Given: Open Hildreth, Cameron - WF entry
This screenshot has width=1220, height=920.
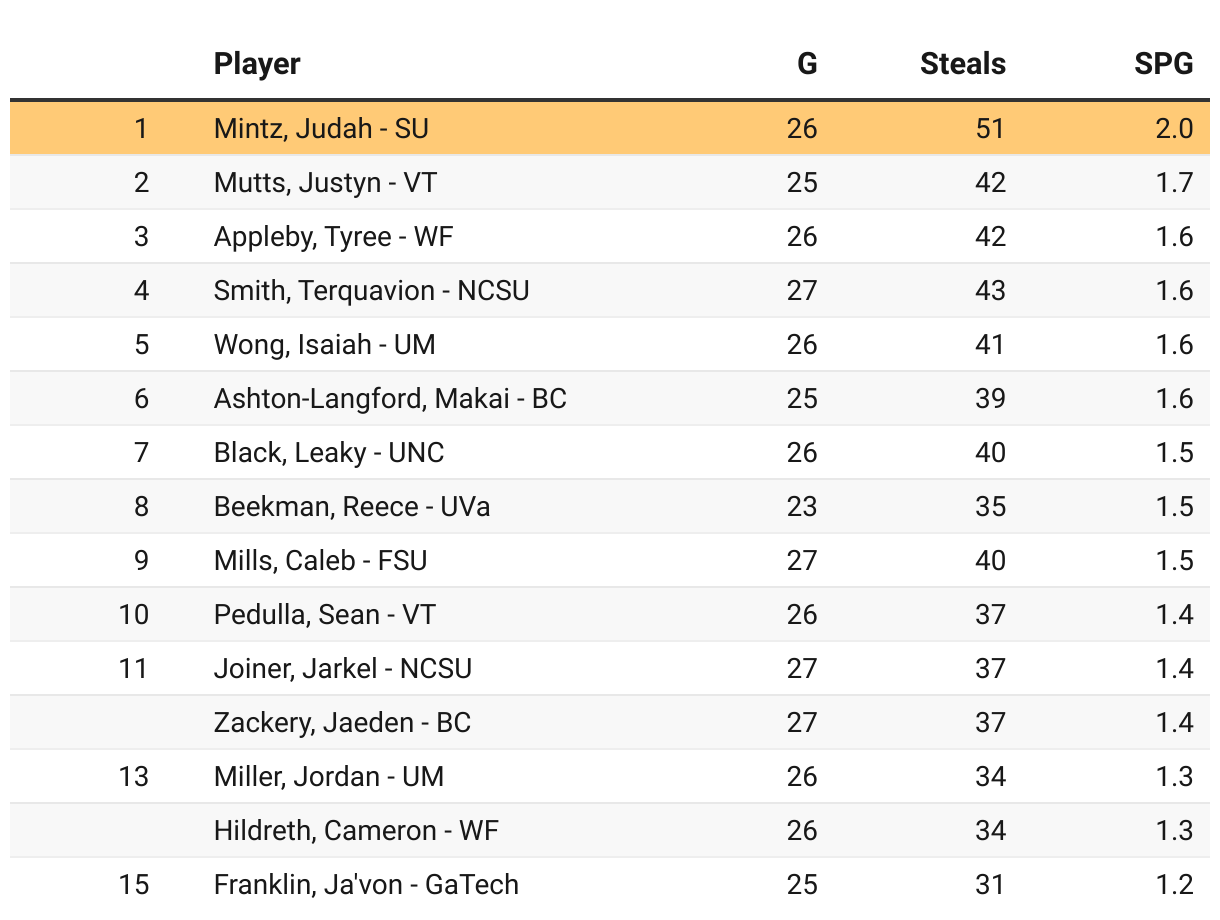Looking at the screenshot, I should point(356,830).
